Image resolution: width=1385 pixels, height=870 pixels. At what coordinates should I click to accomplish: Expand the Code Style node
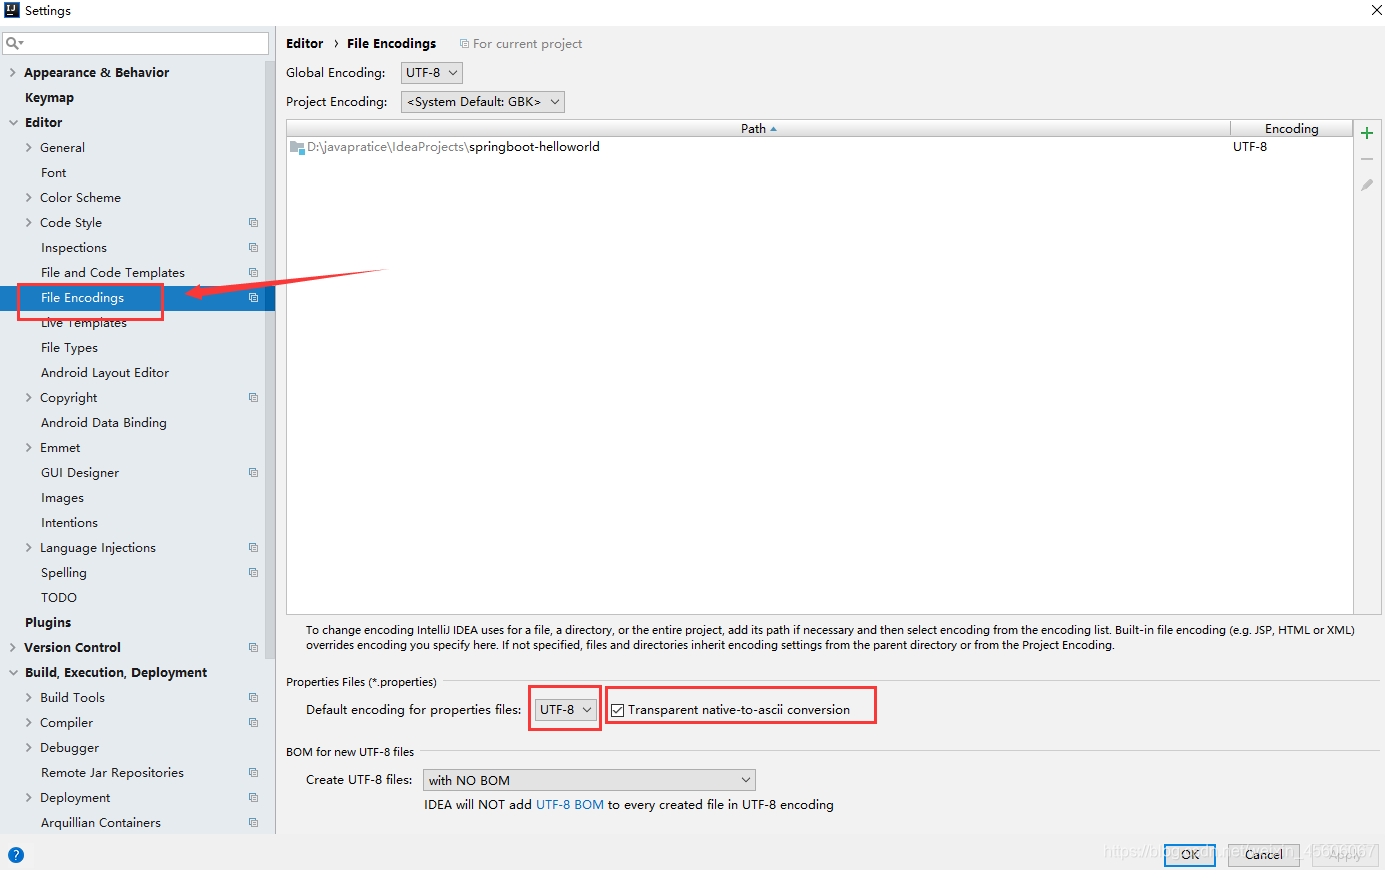coord(28,223)
